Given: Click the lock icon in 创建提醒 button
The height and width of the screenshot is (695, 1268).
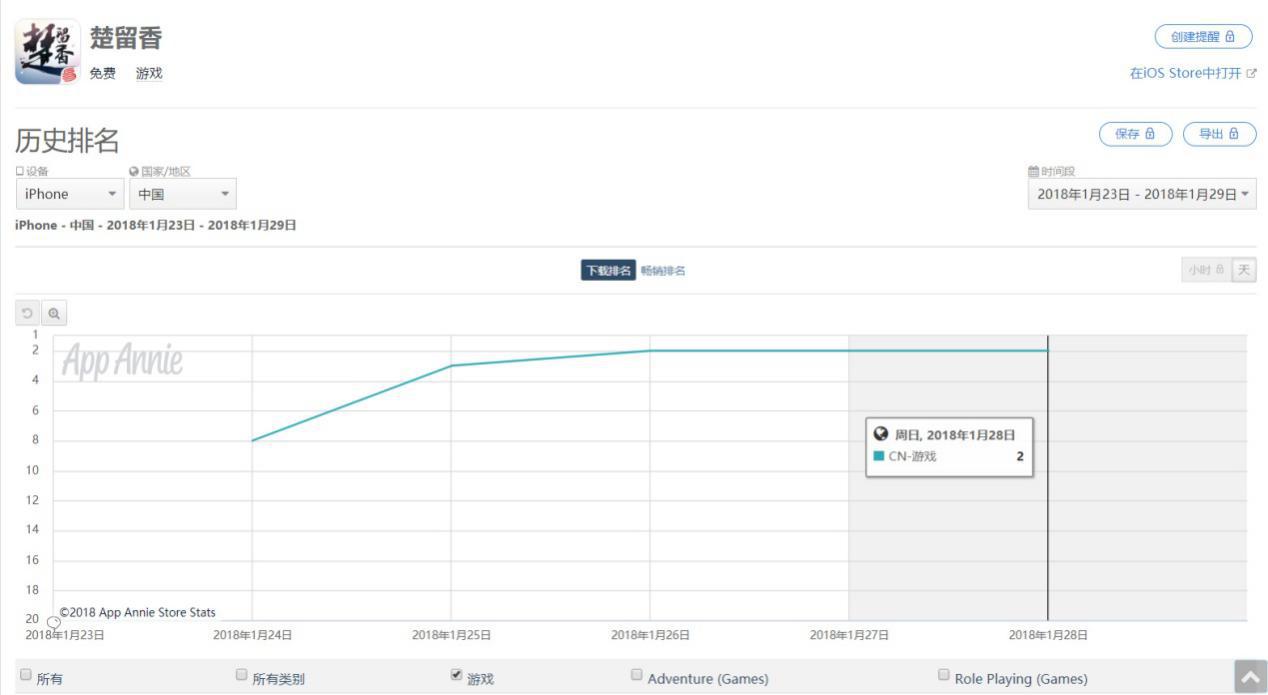Looking at the screenshot, I should point(1230,37).
